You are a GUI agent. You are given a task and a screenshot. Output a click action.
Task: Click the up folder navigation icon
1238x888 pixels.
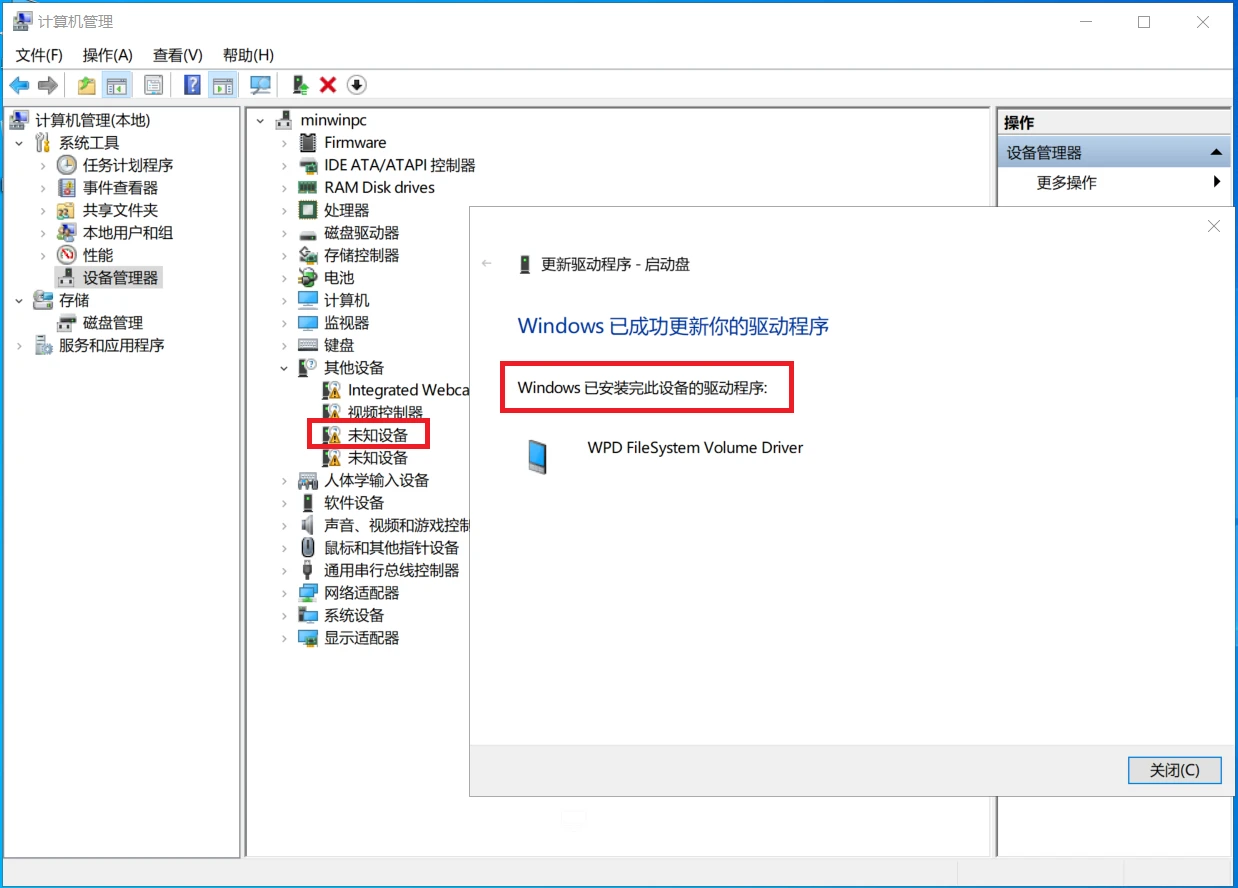tap(85, 85)
